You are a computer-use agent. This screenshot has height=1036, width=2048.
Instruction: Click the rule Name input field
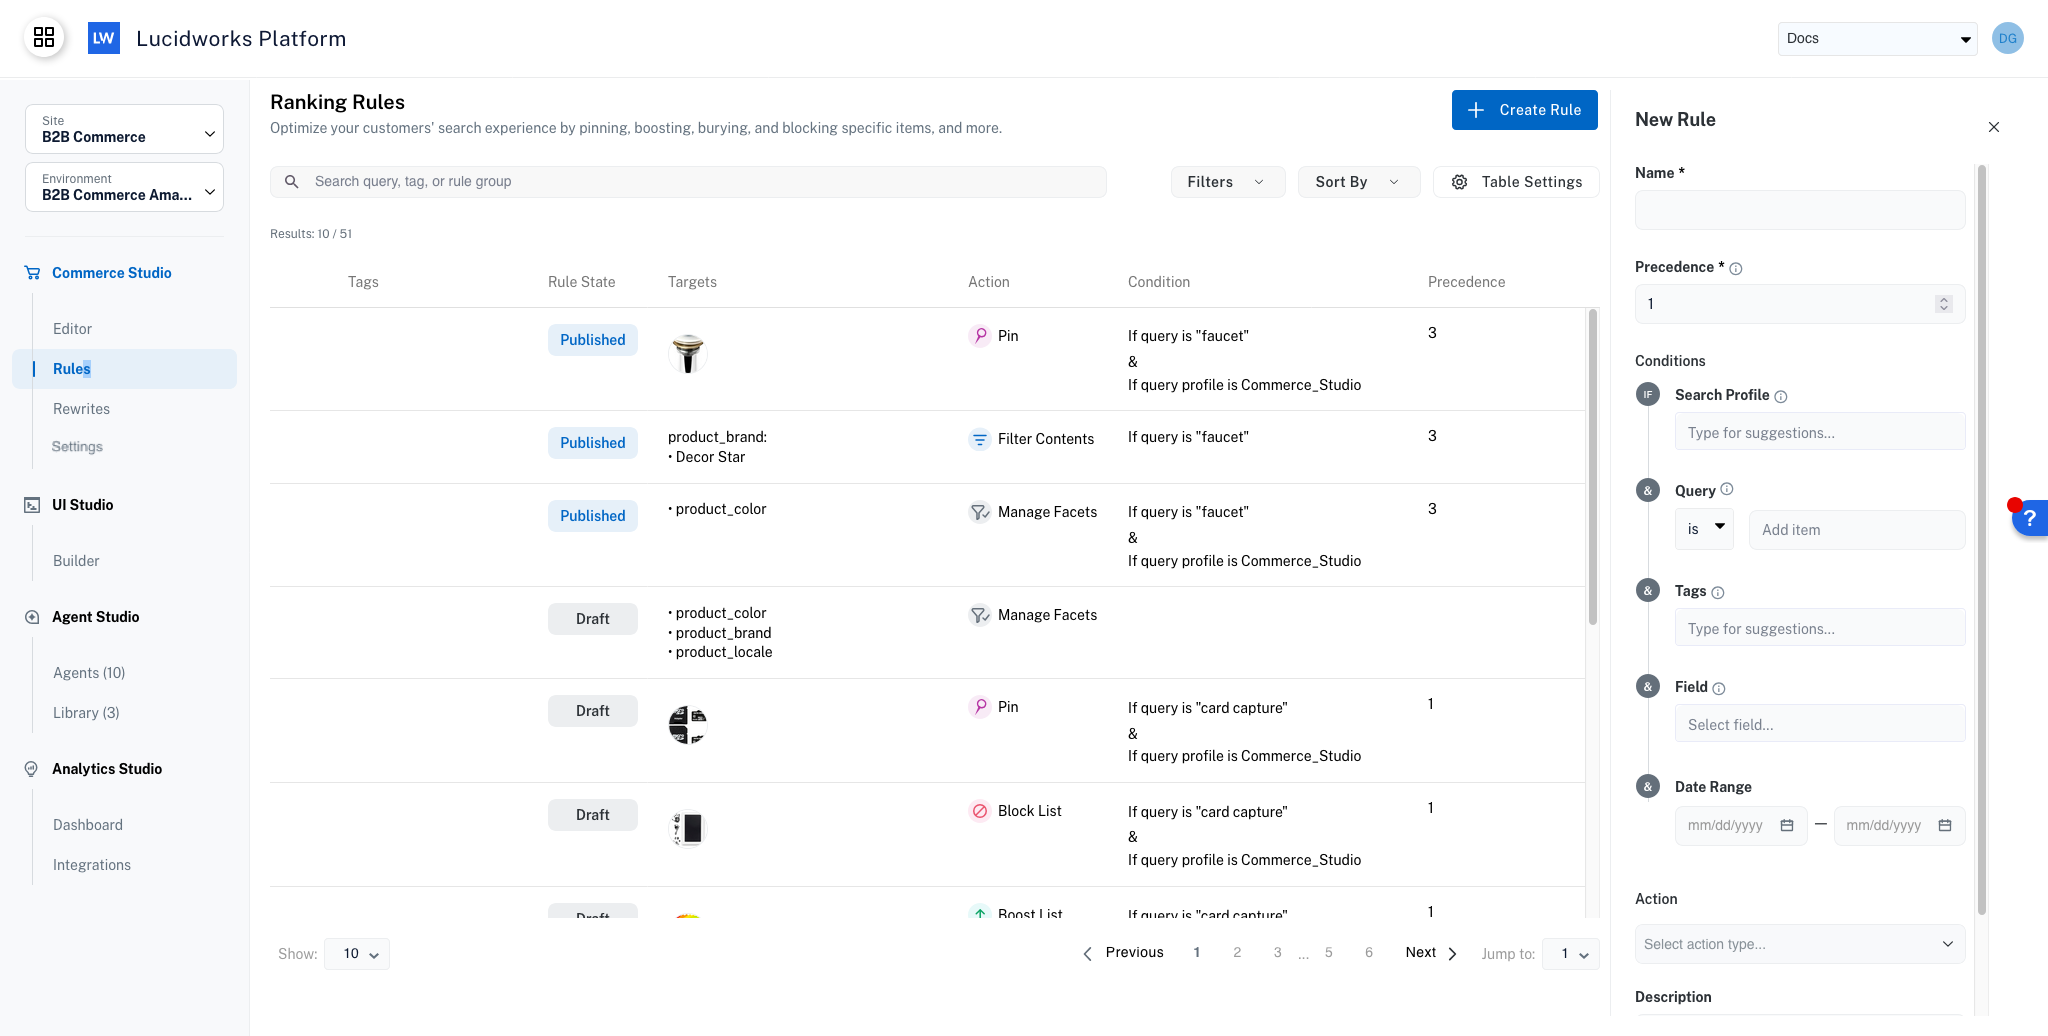pos(1800,210)
